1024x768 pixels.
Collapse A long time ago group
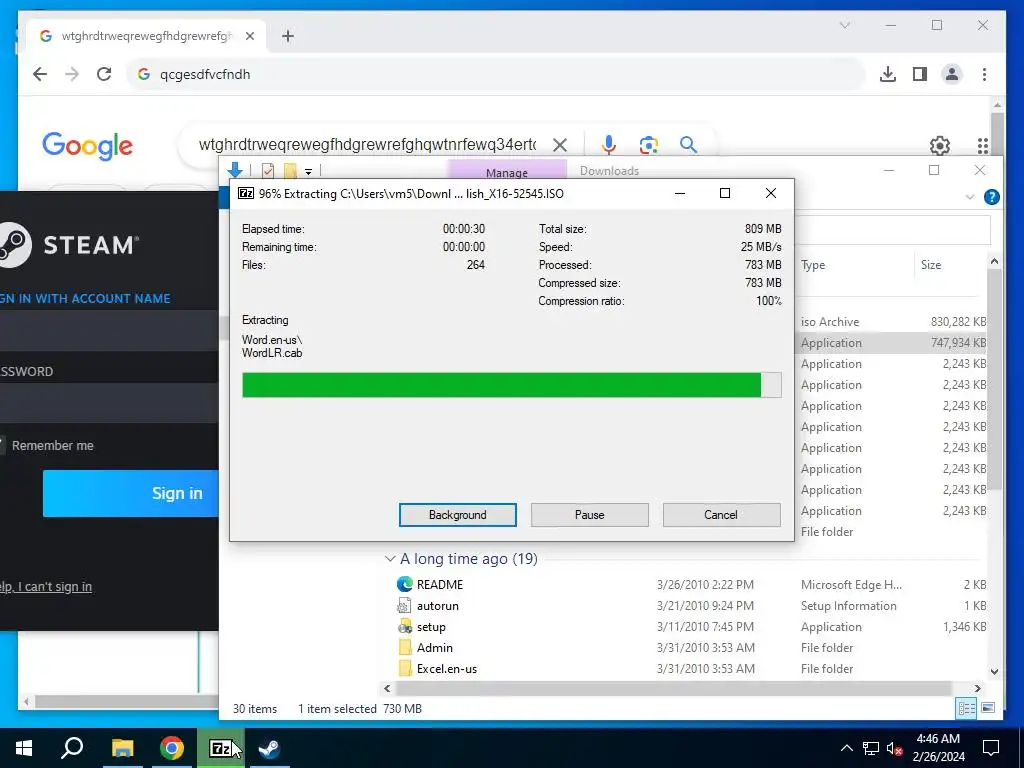390,558
